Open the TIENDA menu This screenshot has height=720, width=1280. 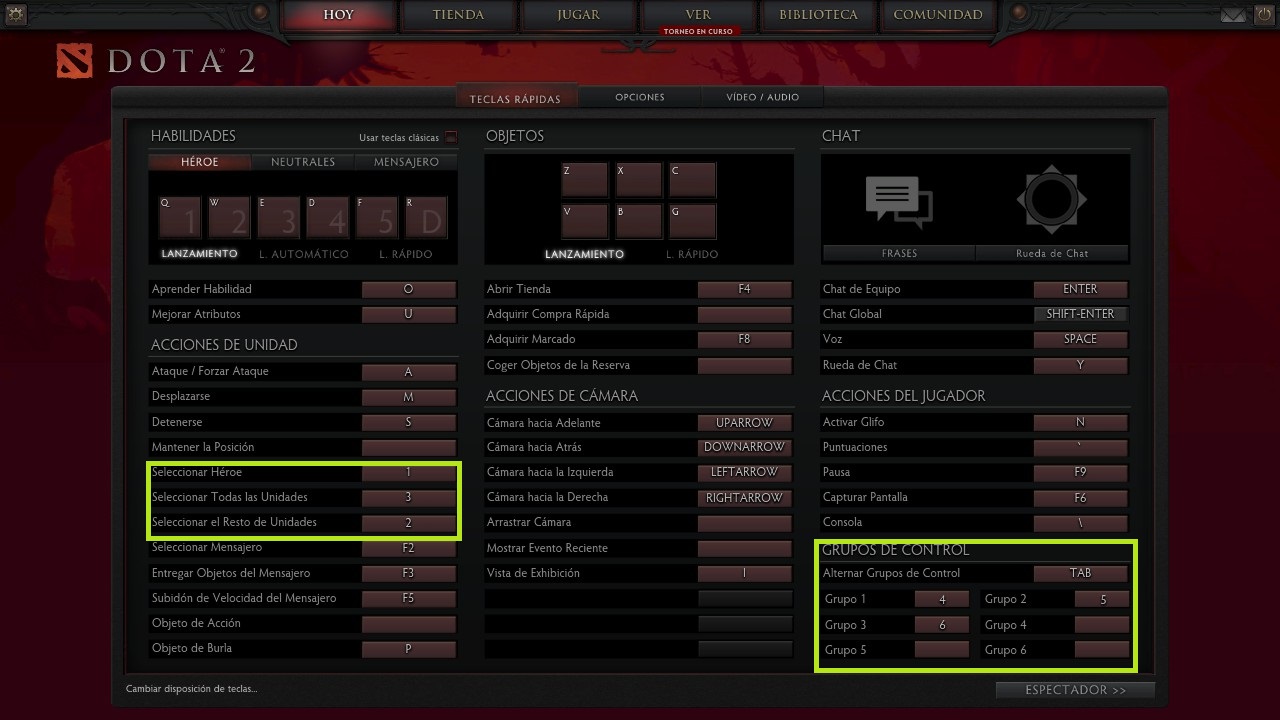click(x=458, y=15)
